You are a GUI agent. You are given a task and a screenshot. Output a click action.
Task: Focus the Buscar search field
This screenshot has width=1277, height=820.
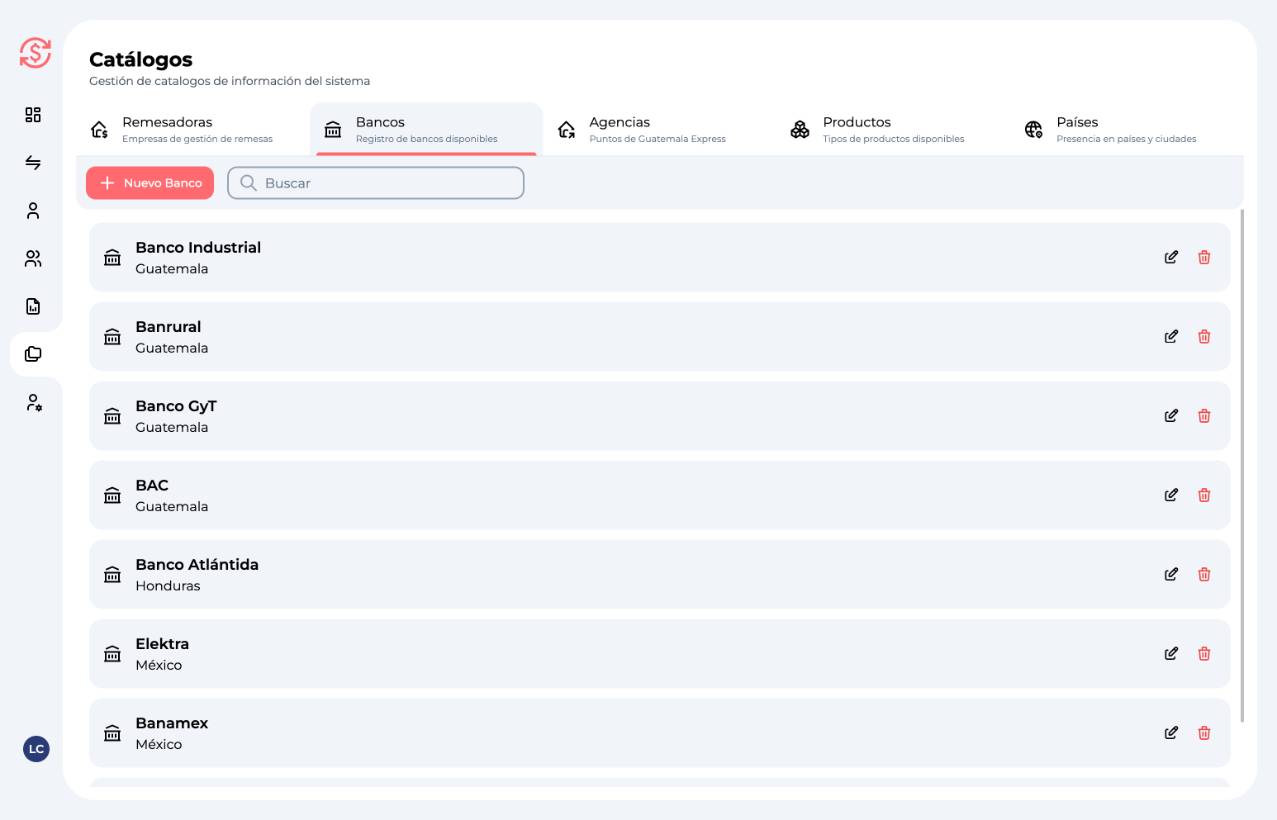[376, 183]
